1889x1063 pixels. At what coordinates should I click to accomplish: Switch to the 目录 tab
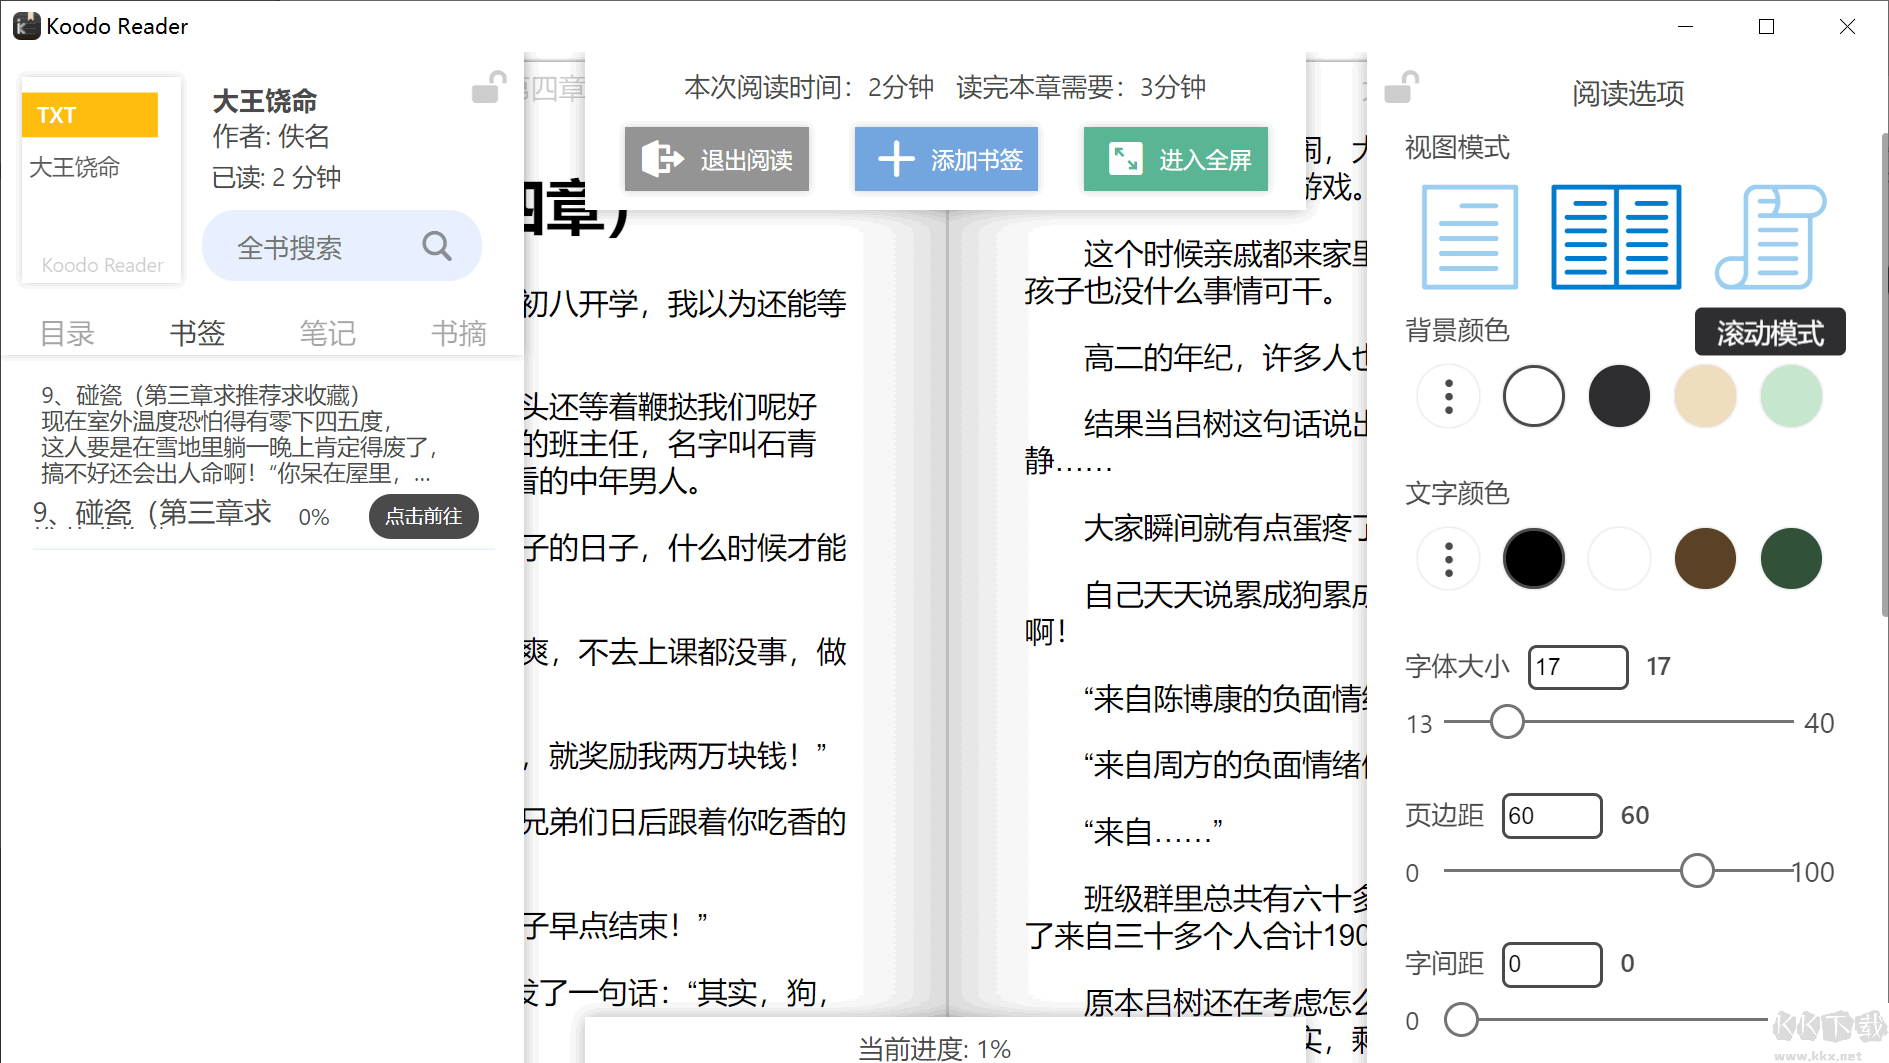click(66, 332)
